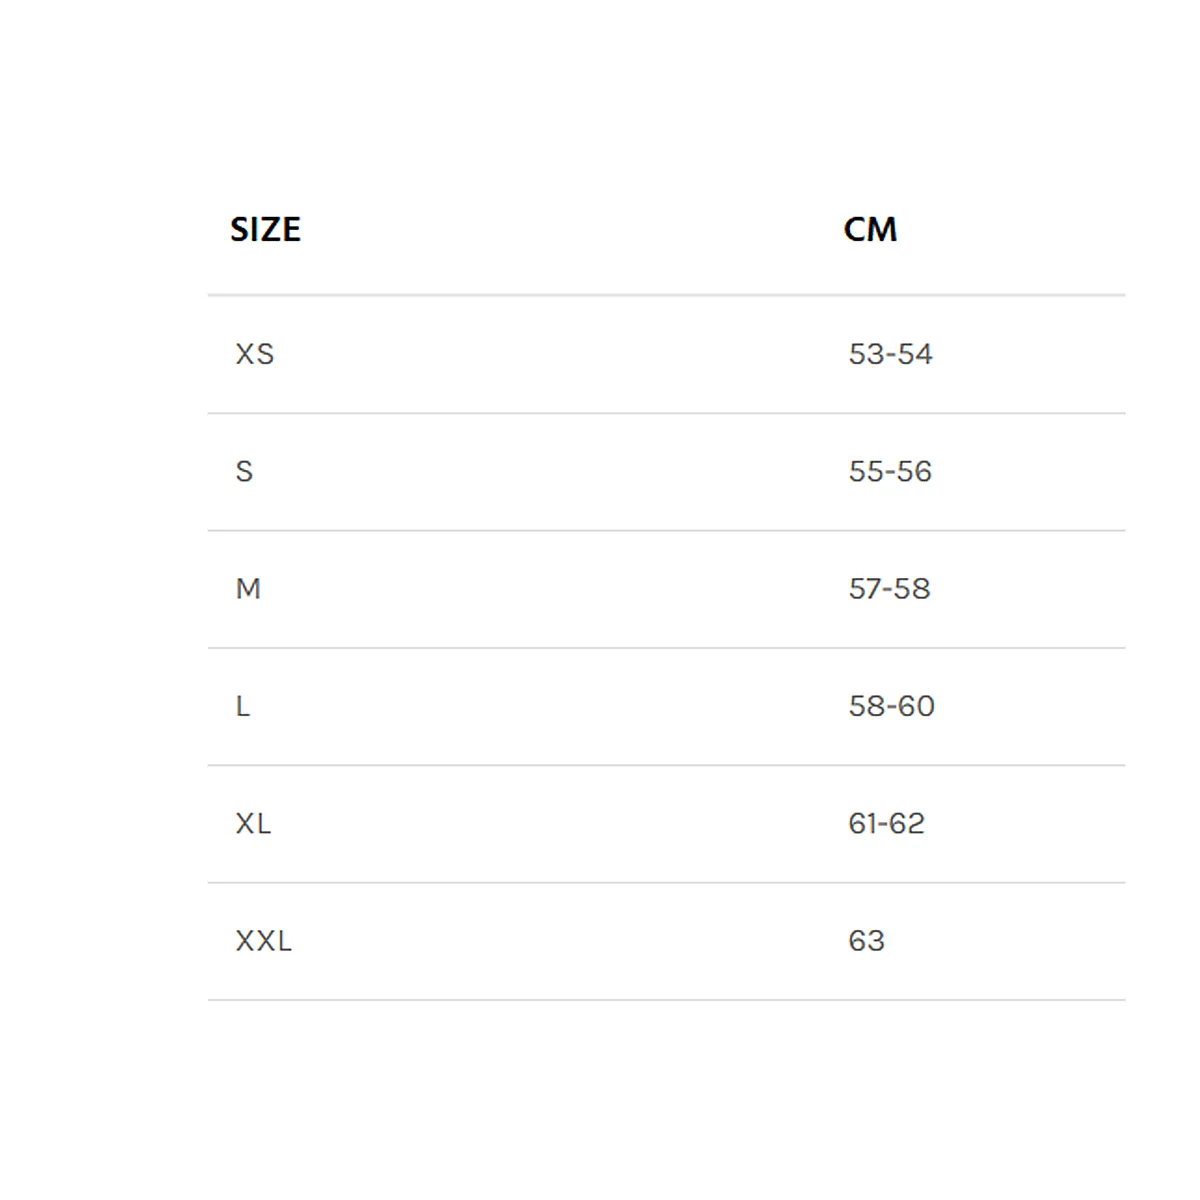Click the divider line under the header row
Viewport: 1200px width, 1200px height.
[666, 295]
